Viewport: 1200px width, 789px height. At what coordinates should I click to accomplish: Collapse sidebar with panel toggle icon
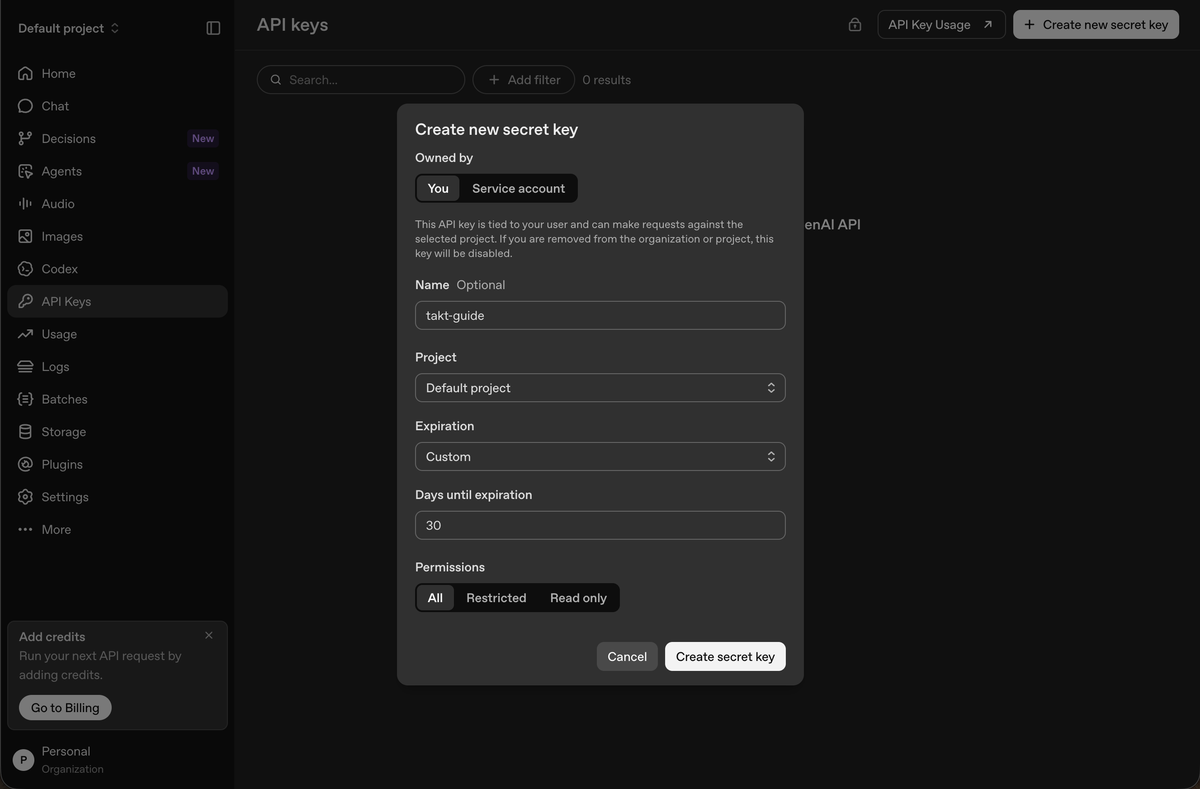(x=213, y=28)
